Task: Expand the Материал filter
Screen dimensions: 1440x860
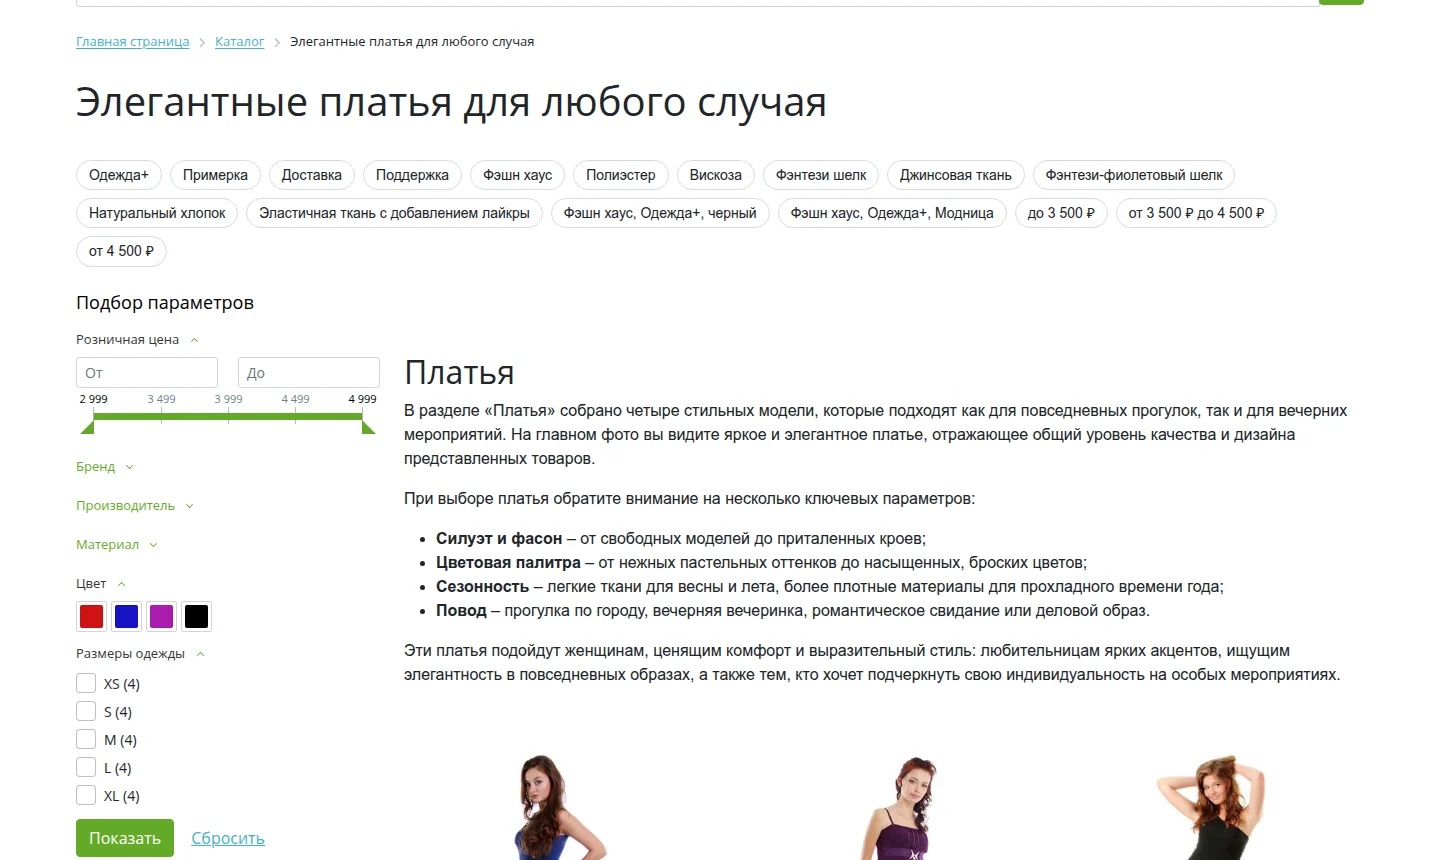Action: tap(117, 545)
